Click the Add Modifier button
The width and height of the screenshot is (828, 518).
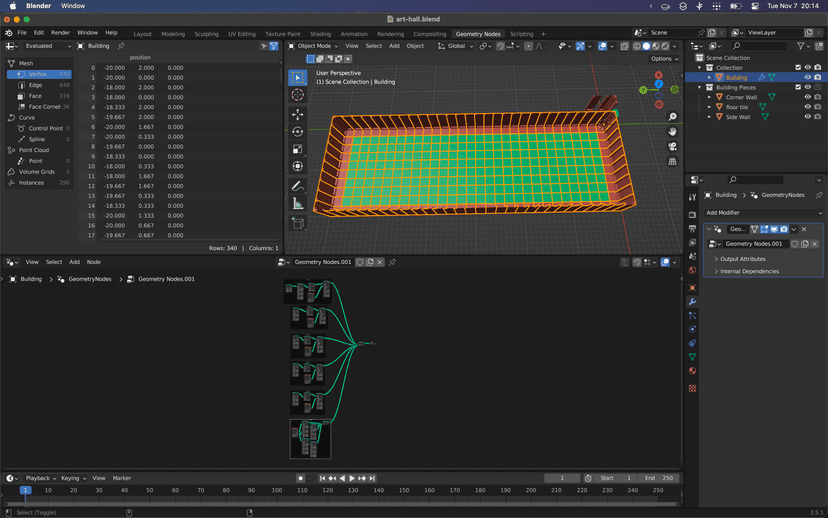(x=724, y=213)
